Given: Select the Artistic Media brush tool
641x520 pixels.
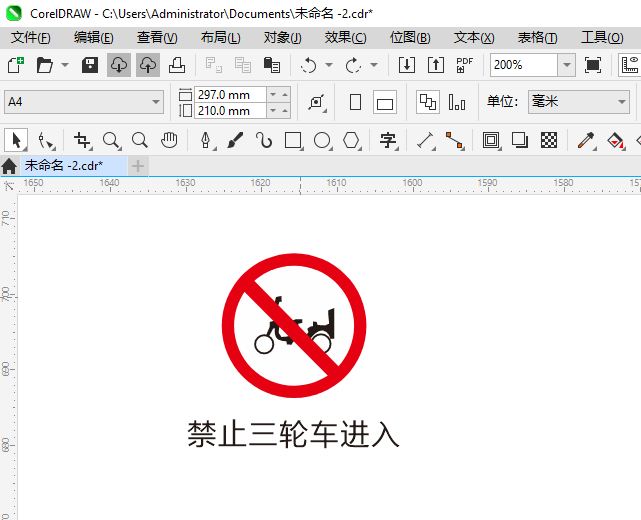Looking at the screenshot, I should 235,141.
